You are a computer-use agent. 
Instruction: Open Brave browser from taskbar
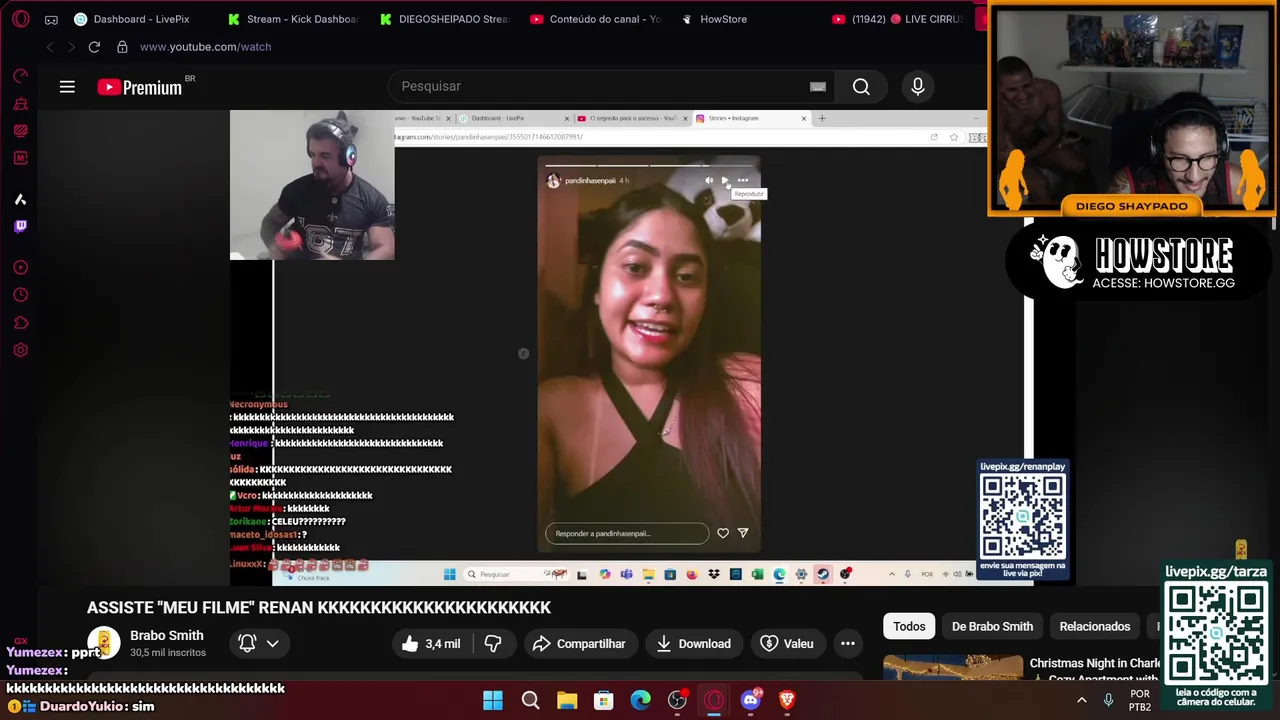787,701
